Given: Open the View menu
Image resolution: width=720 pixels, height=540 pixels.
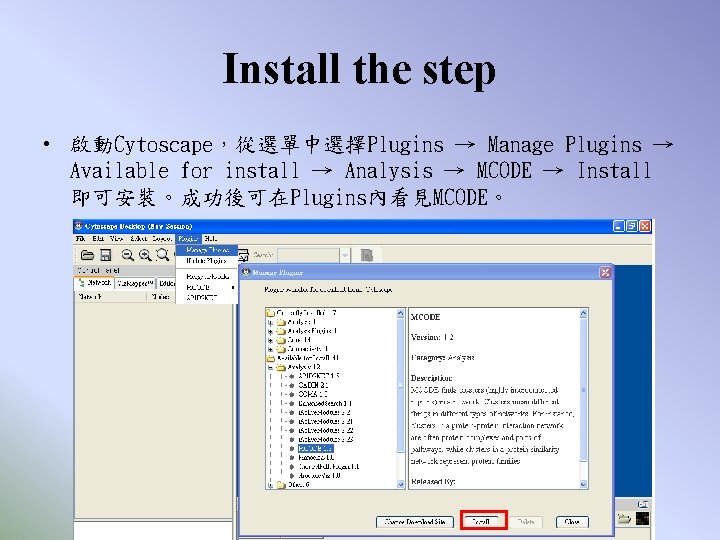Looking at the screenshot, I should [x=116, y=238].
